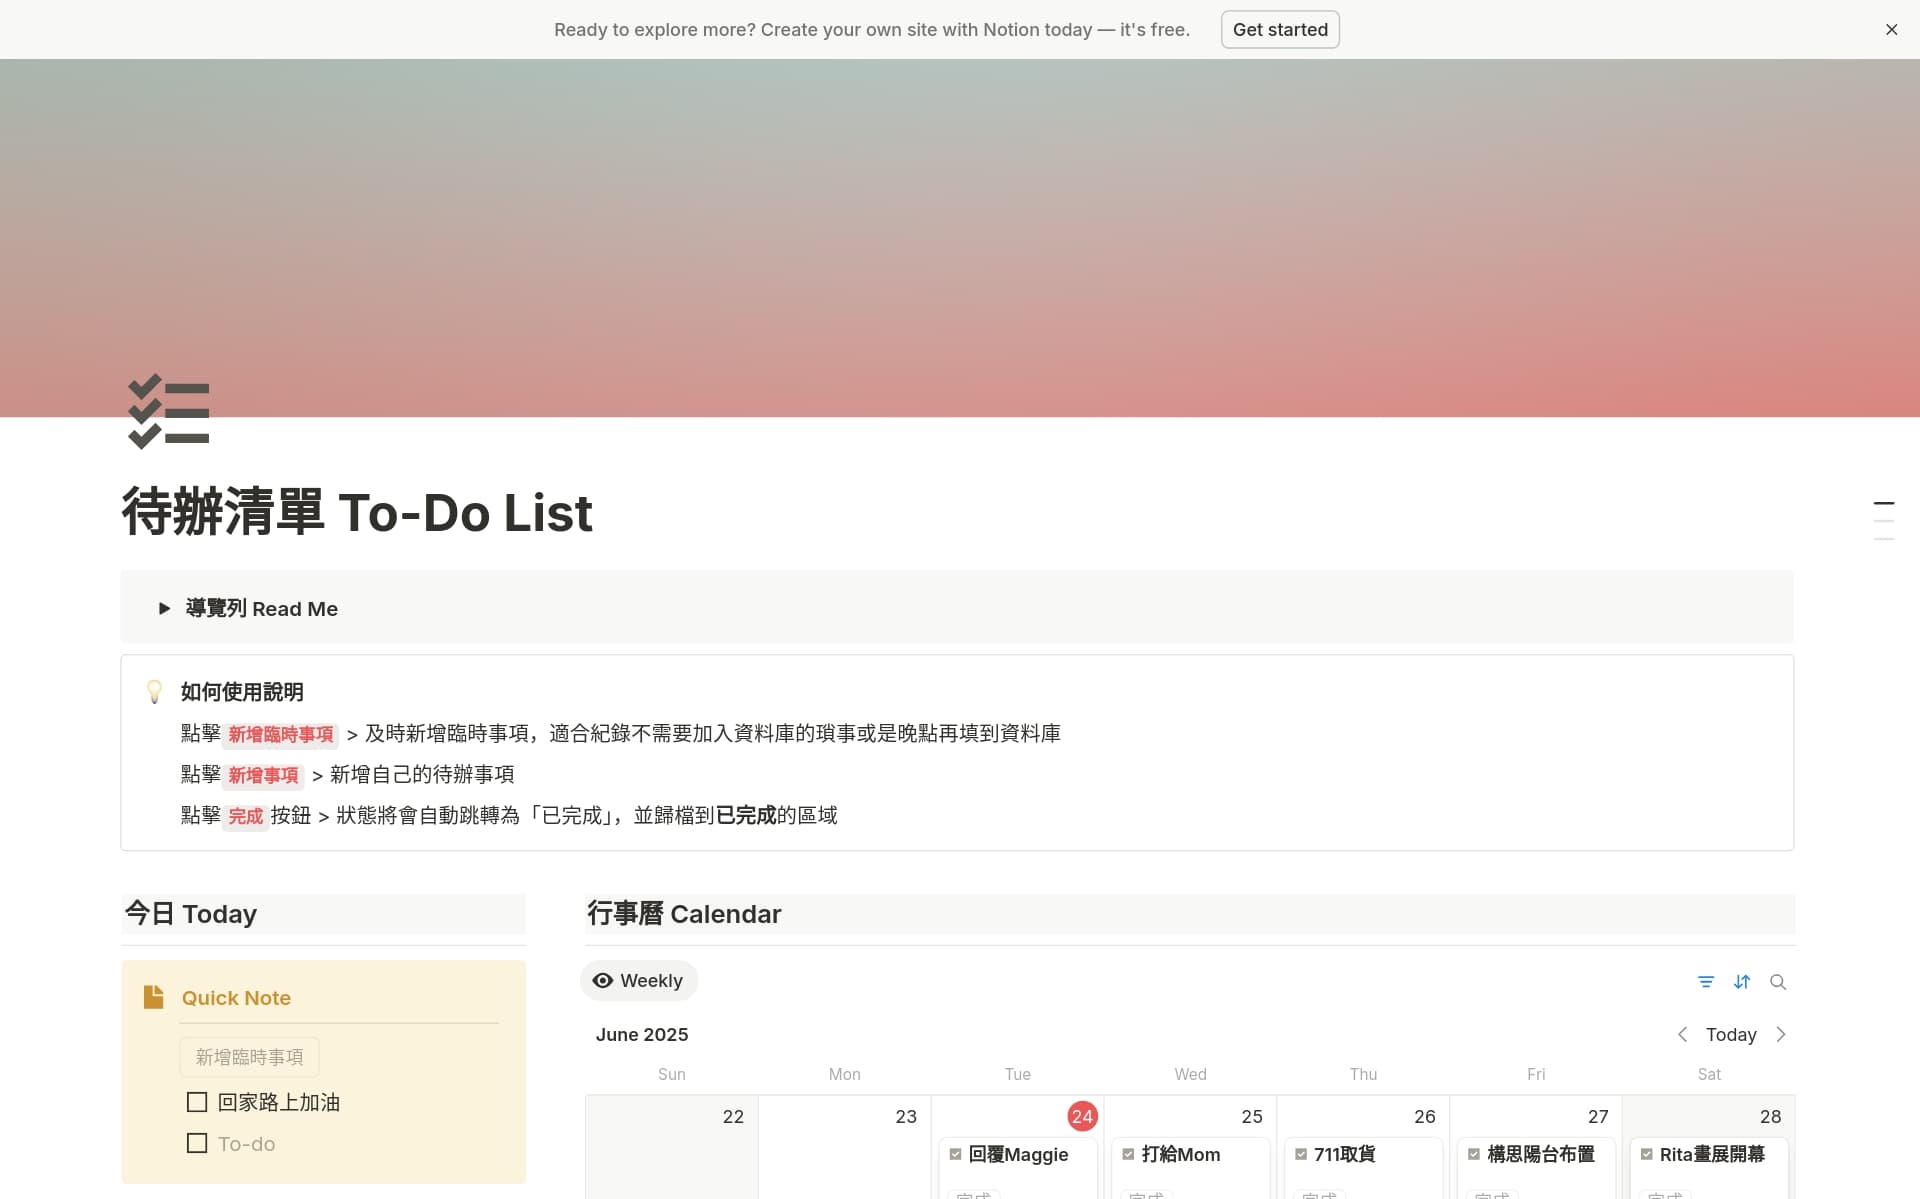Go to previous week using the left chevron
Image resolution: width=1920 pixels, height=1199 pixels.
point(1682,1034)
